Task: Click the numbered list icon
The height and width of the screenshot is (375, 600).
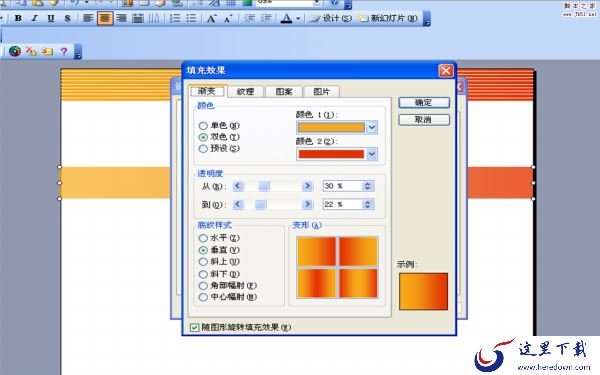Action: (174, 18)
